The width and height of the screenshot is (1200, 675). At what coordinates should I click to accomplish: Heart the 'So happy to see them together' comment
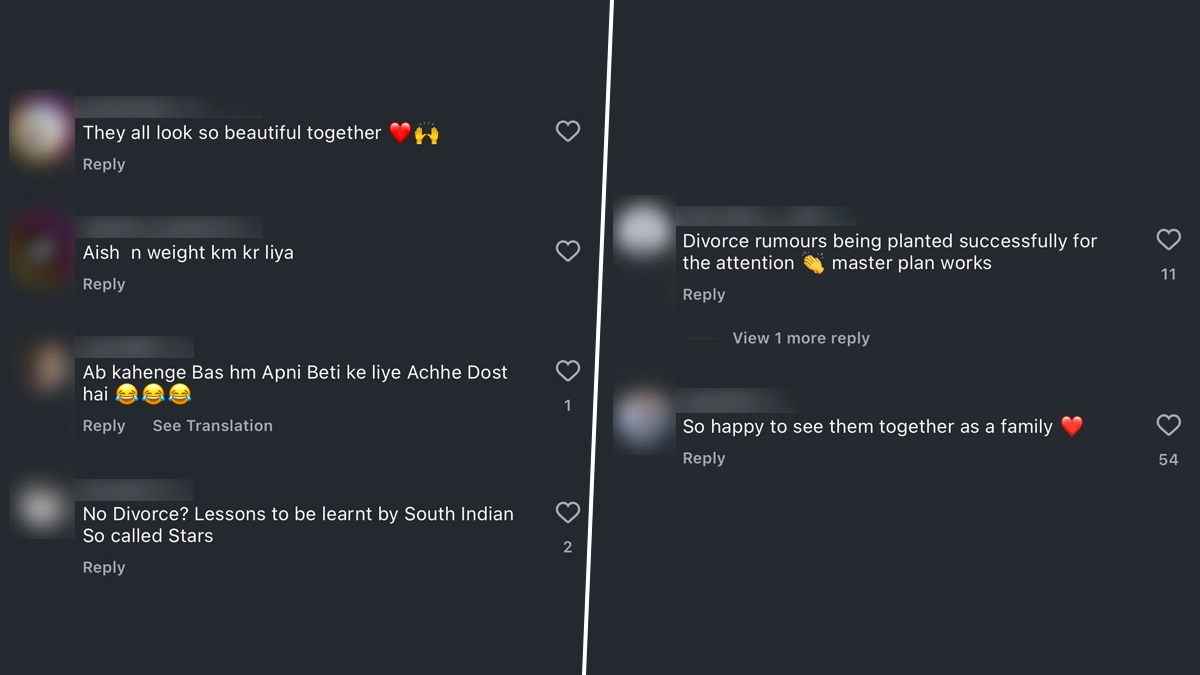click(x=1168, y=425)
